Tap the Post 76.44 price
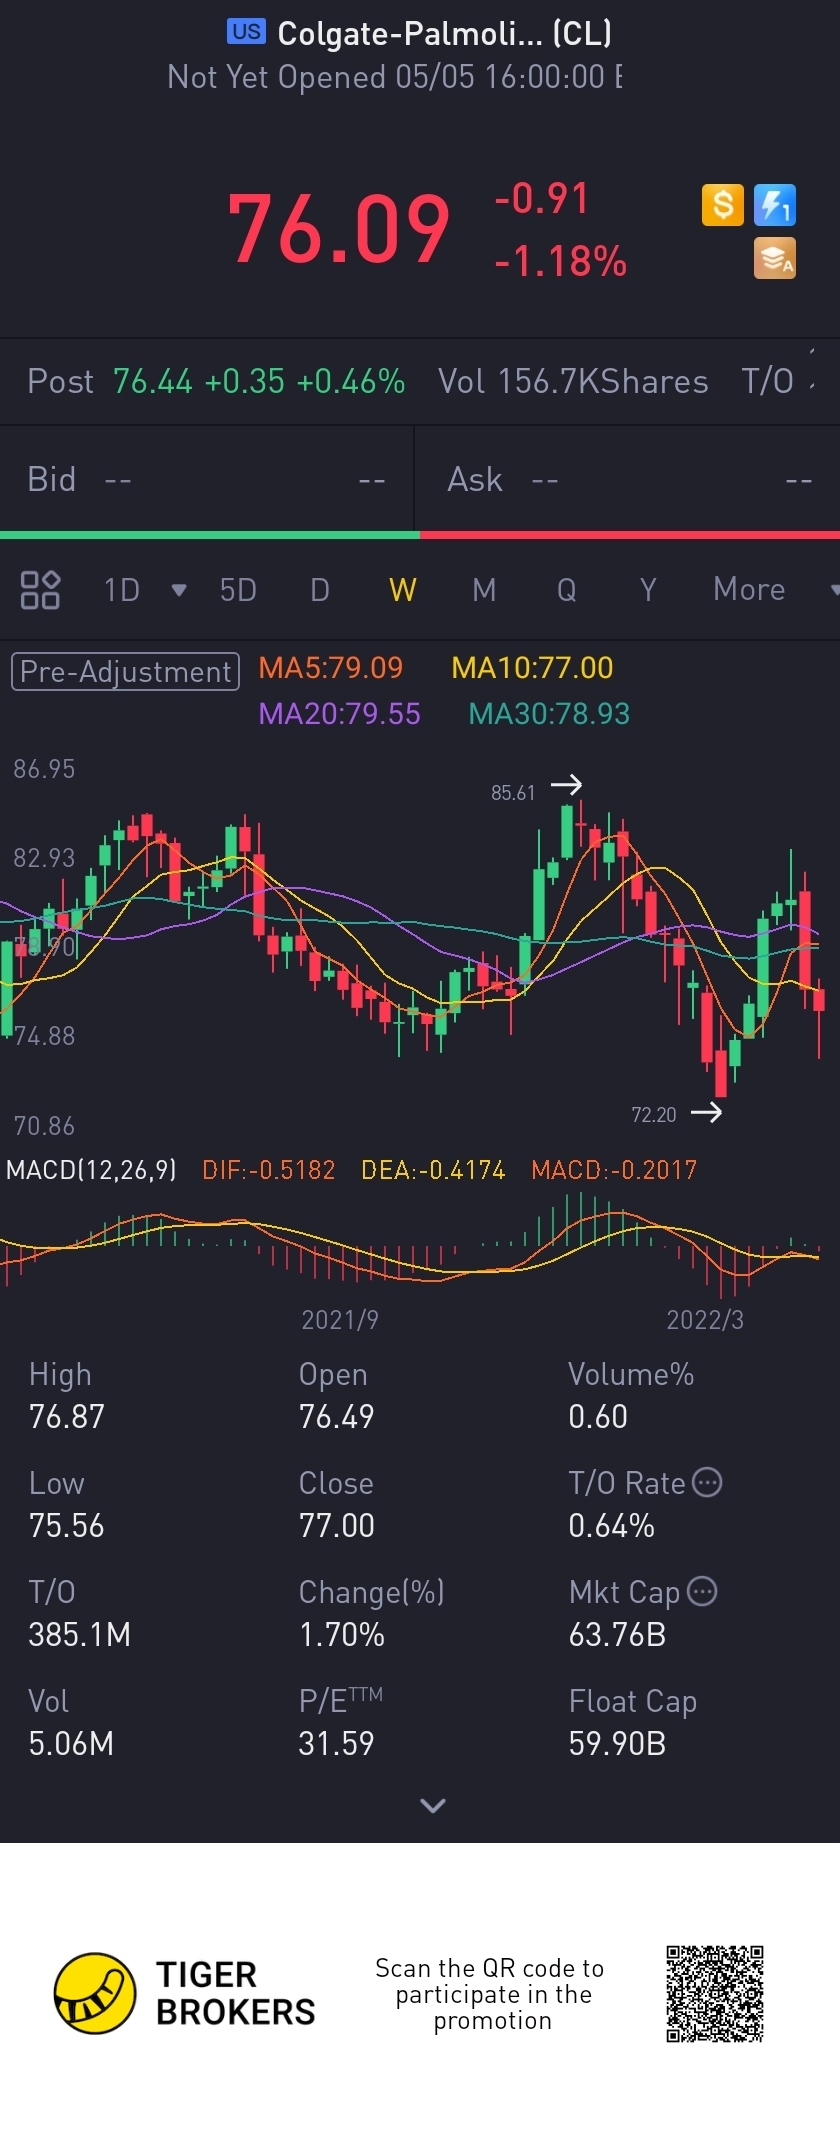This screenshot has height=2145, width=840. [x=152, y=381]
